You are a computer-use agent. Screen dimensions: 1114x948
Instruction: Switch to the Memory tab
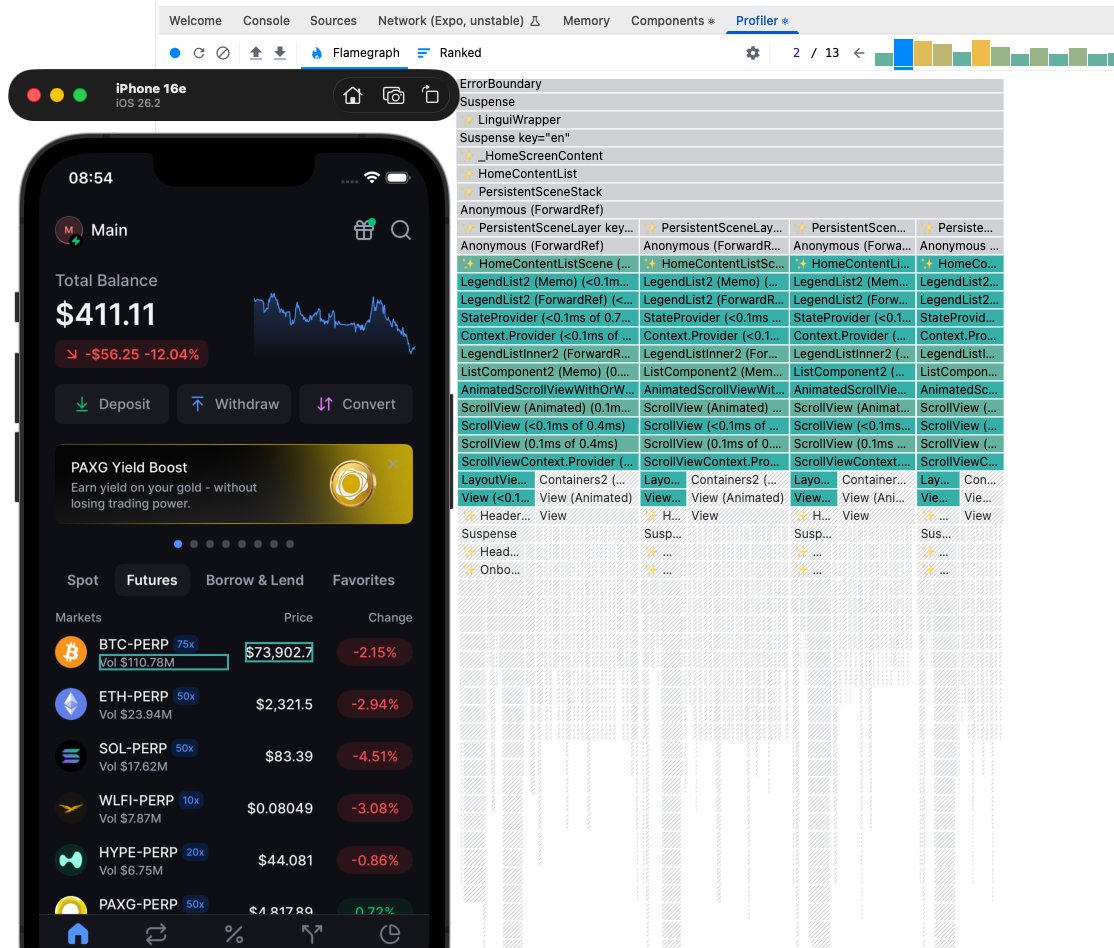pos(586,21)
